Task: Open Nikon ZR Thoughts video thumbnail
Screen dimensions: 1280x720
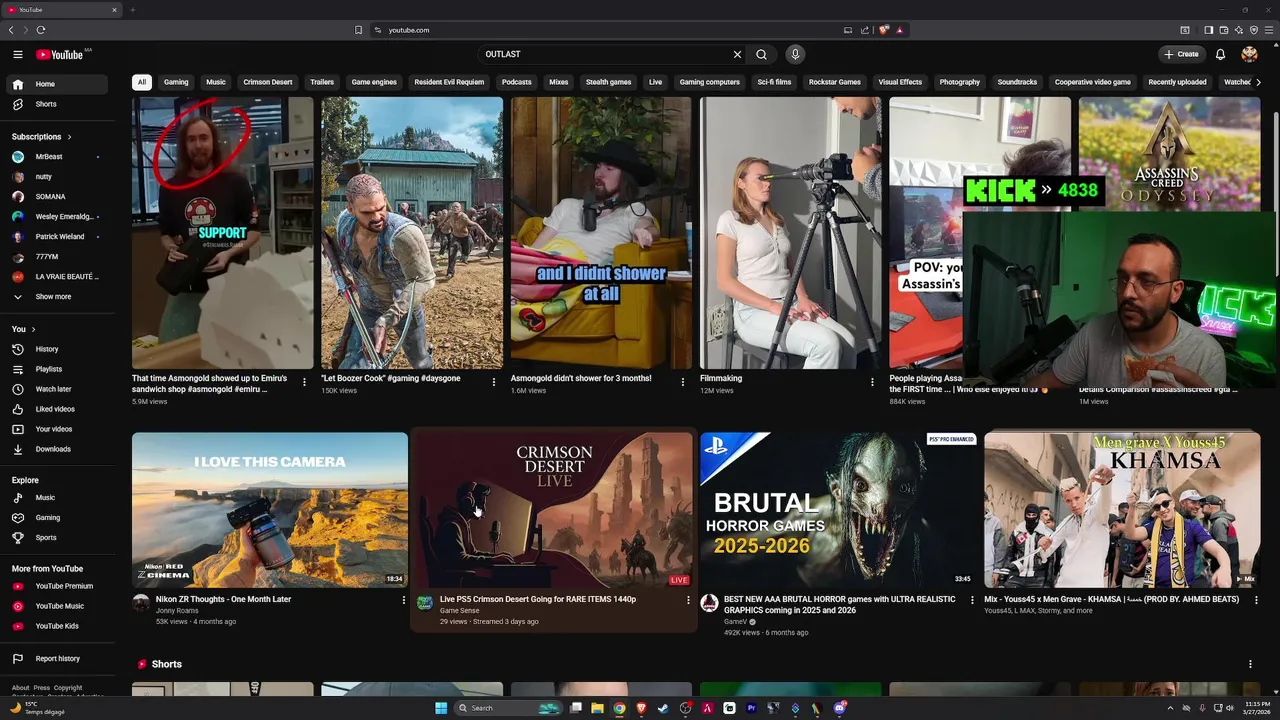Action: coord(270,510)
